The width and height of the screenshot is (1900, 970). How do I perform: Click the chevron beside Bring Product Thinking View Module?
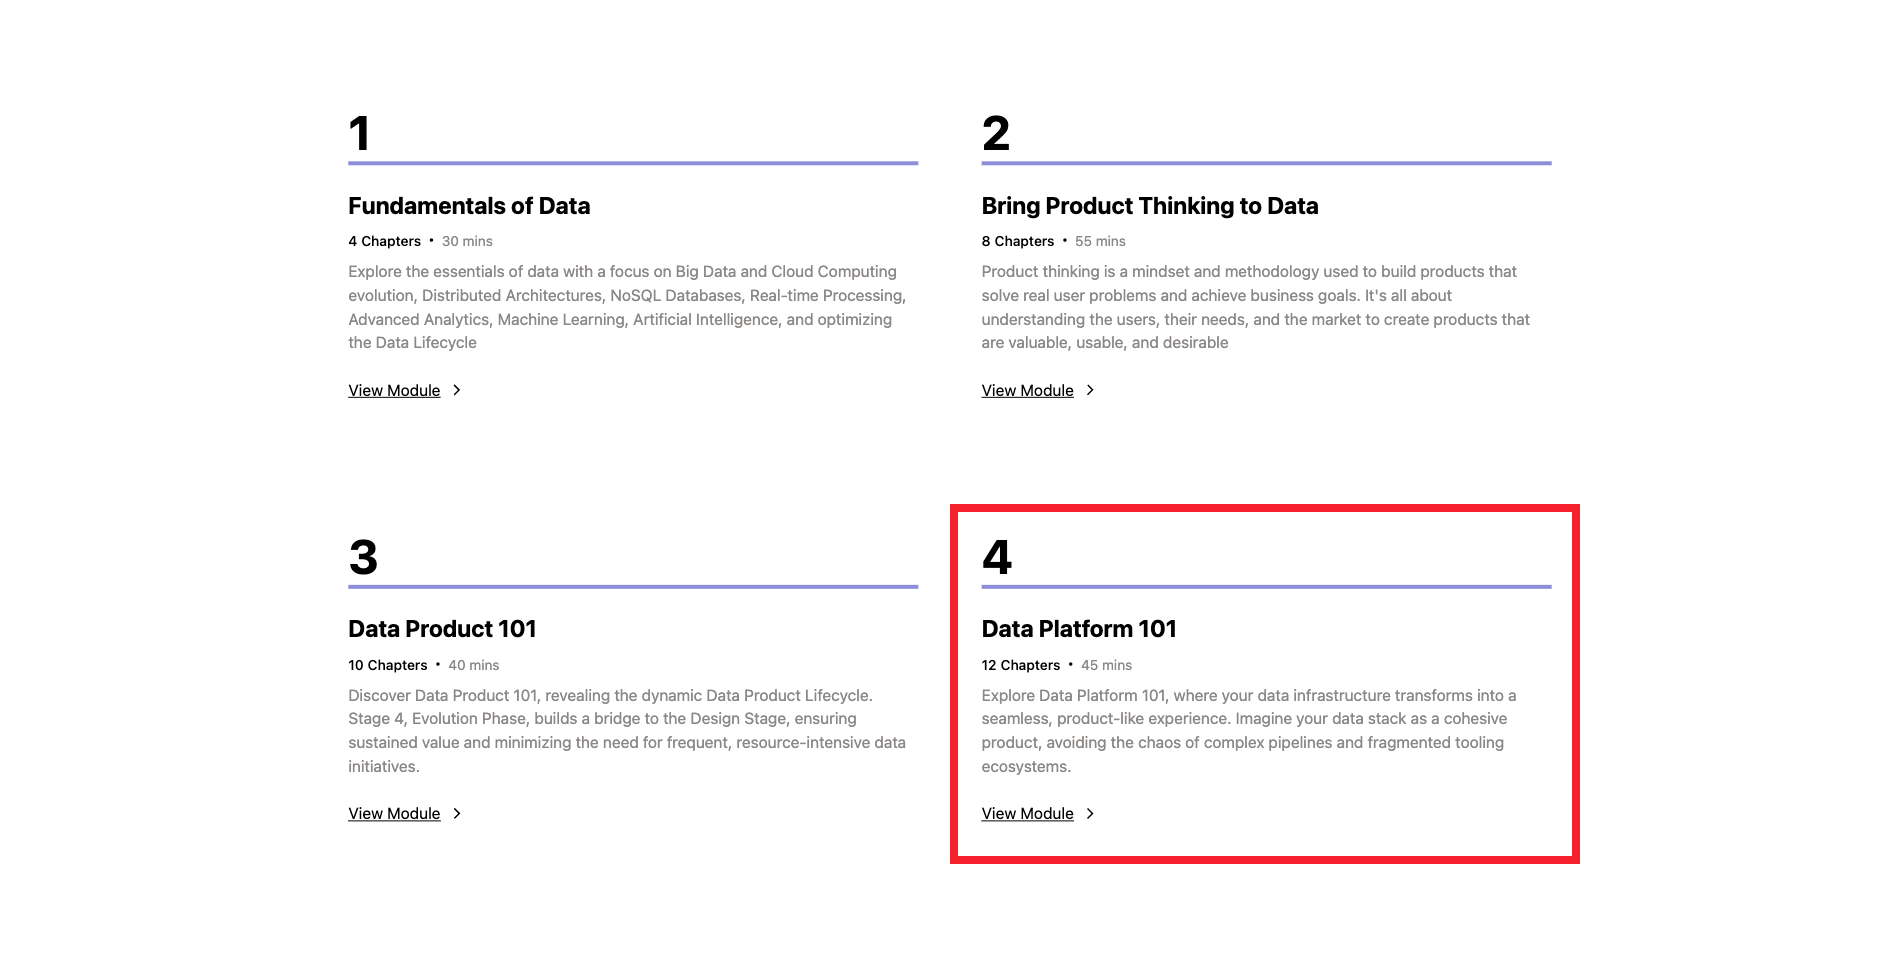pyautogui.click(x=1090, y=390)
